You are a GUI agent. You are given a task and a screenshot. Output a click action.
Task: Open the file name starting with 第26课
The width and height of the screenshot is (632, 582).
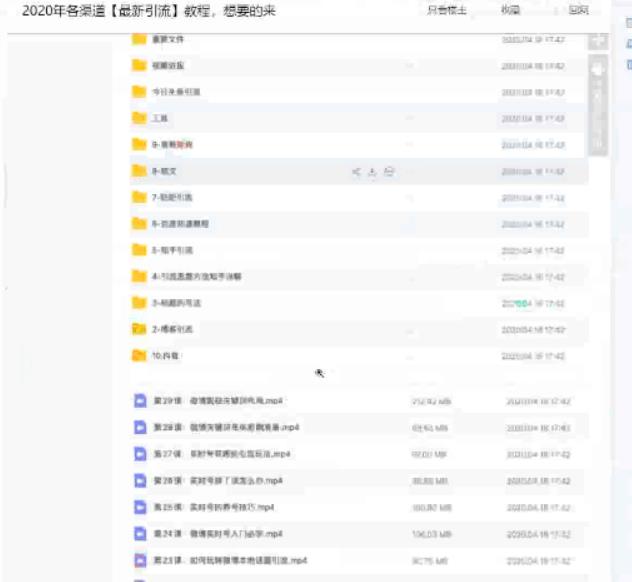pyautogui.click(x=218, y=480)
